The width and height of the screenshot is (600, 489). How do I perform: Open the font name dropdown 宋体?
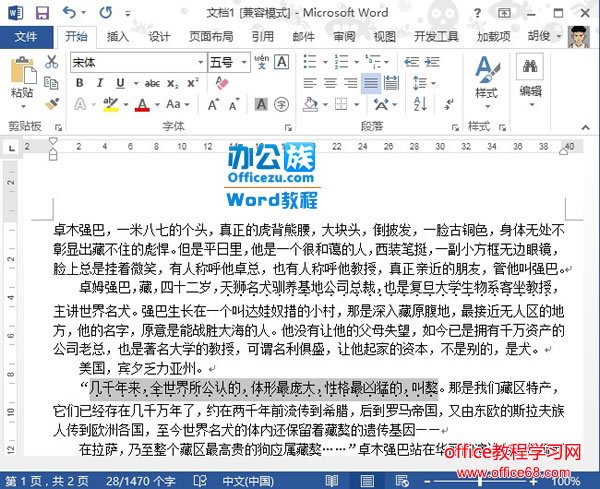coord(201,62)
